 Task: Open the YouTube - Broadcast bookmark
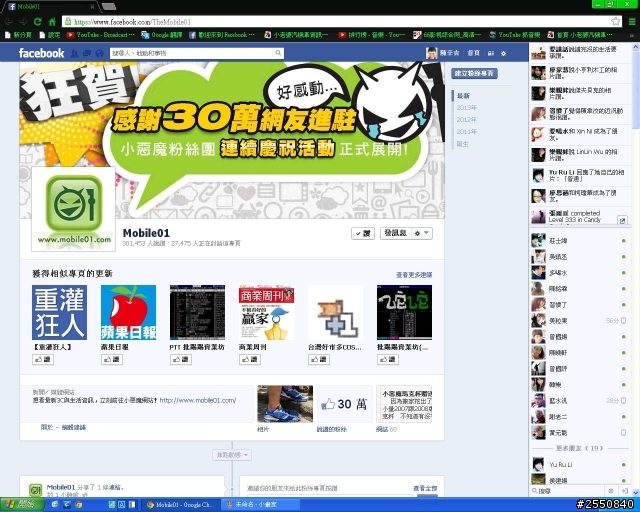100,35
